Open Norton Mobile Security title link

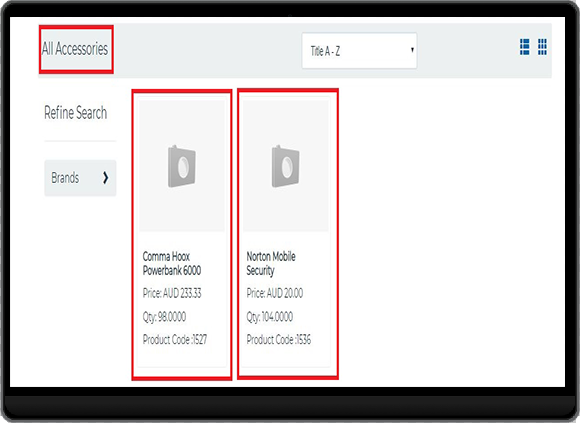point(271,263)
